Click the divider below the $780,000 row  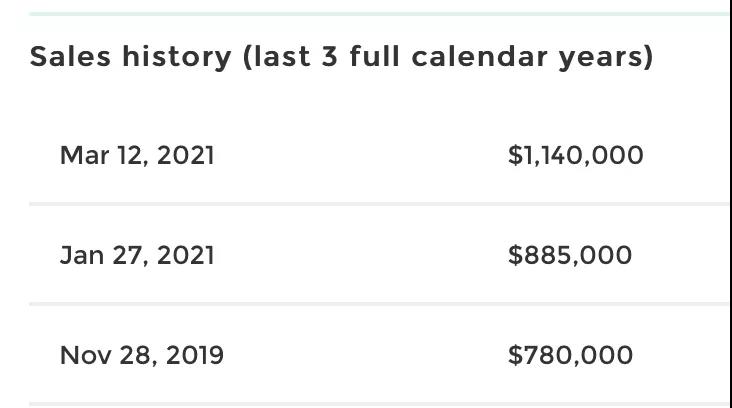pyautogui.click(x=379, y=404)
